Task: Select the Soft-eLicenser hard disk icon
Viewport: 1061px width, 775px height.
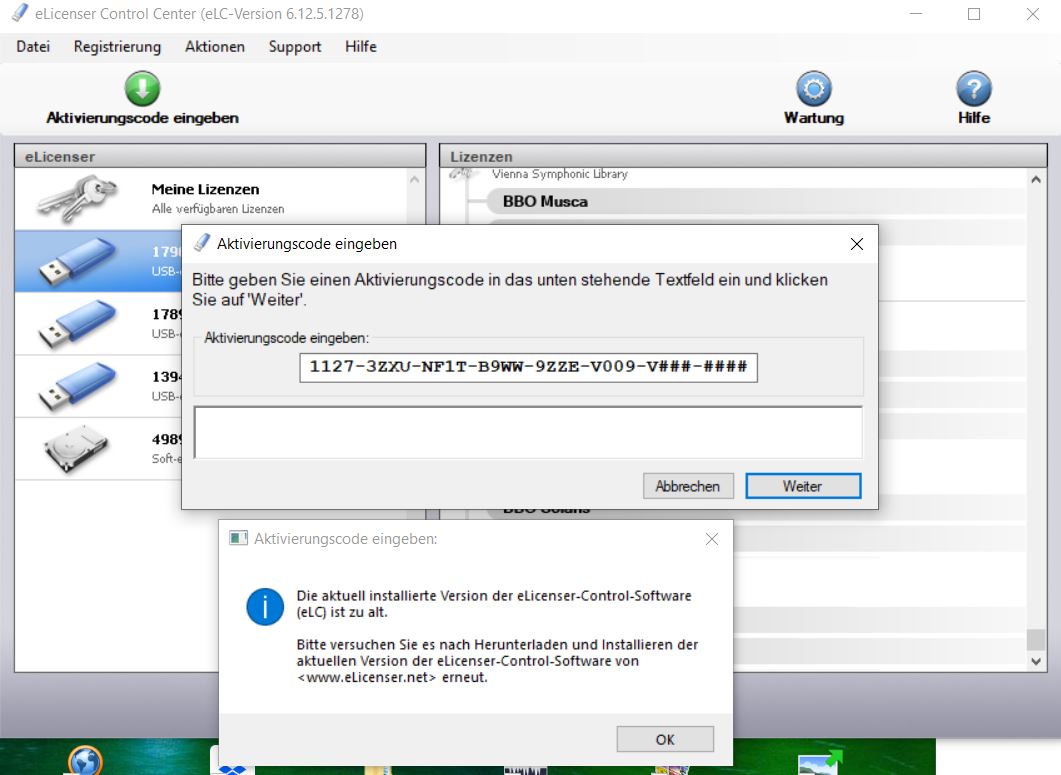Action: pyautogui.click(x=76, y=448)
